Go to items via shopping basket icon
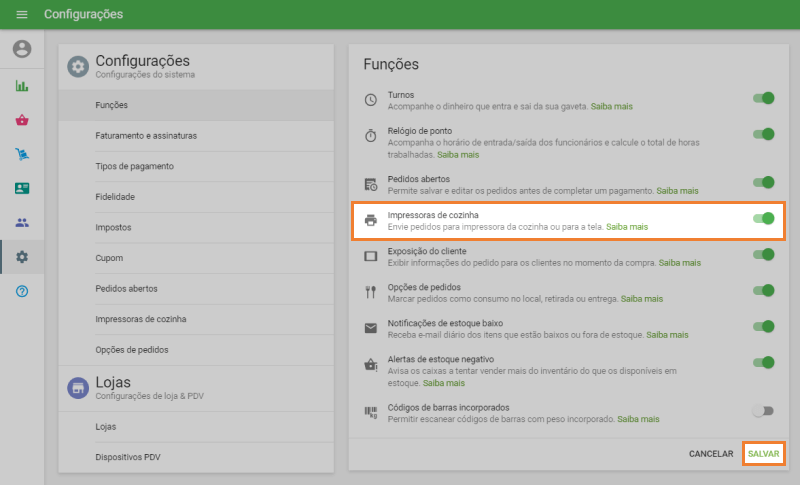This screenshot has width=800, height=485. point(22,120)
